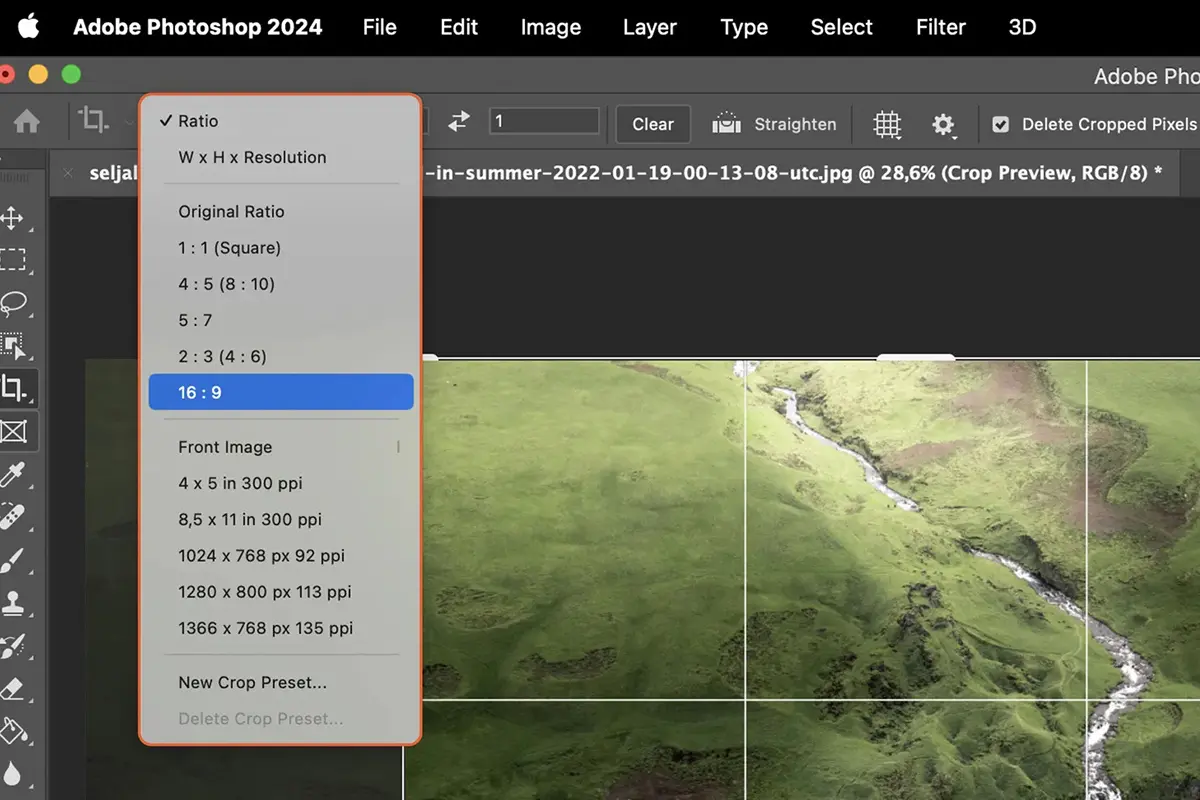Open the Filter menu
1200x800 pixels.
point(940,27)
